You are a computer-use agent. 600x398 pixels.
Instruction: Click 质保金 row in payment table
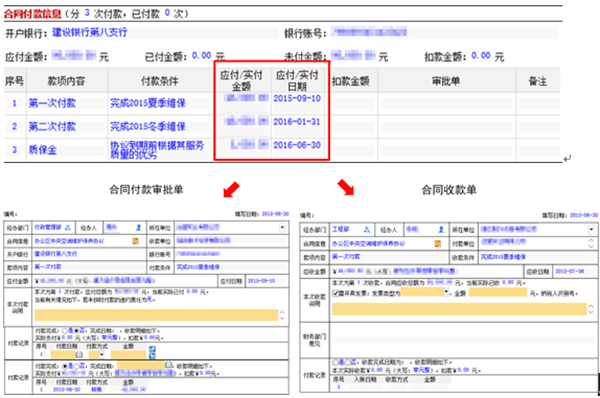coord(42,150)
